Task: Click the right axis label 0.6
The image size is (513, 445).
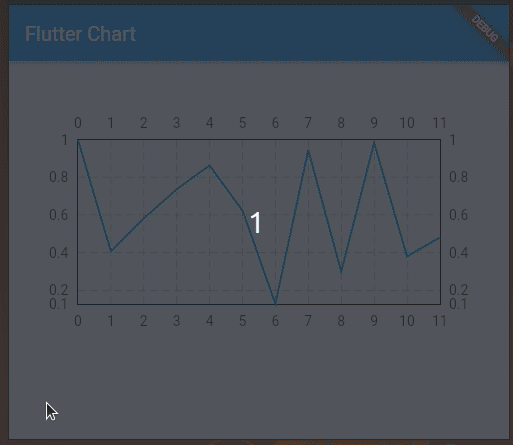Action: (459, 215)
